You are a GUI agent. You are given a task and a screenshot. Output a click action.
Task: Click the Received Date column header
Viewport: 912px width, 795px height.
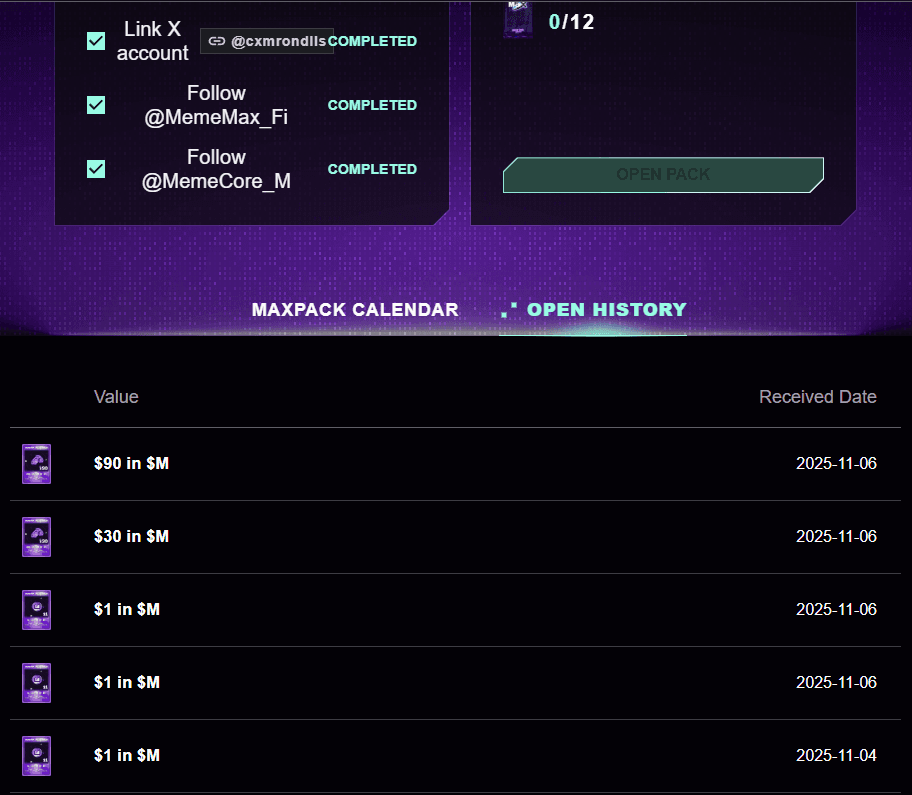[x=817, y=397]
